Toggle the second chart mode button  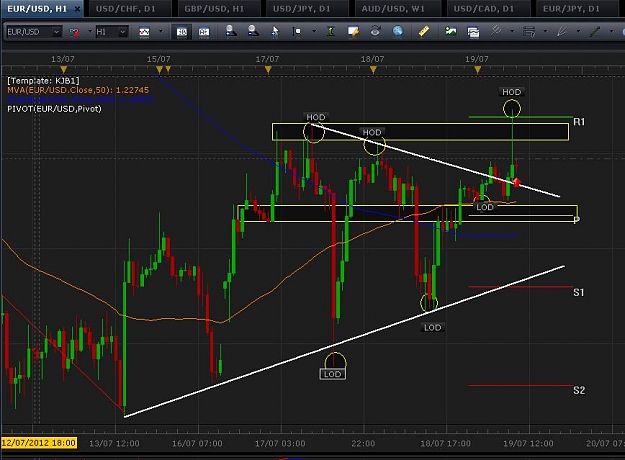pyautogui.click(x=204, y=32)
